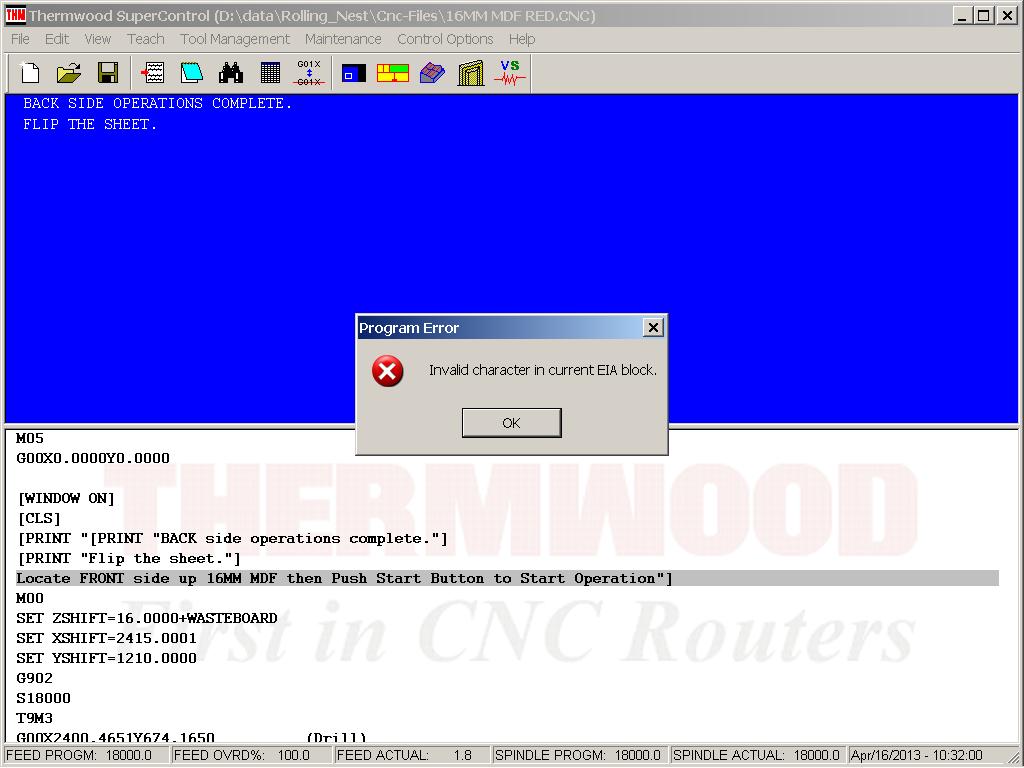
Task: Click the New file toolbar icon
Action: click(x=30, y=73)
